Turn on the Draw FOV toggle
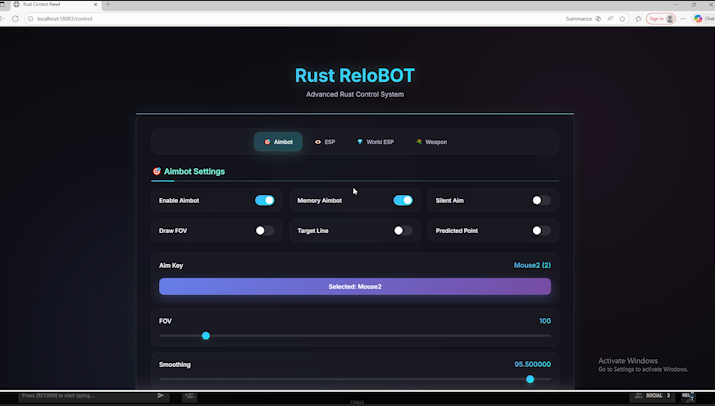The height and width of the screenshot is (406, 715). [264, 230]
